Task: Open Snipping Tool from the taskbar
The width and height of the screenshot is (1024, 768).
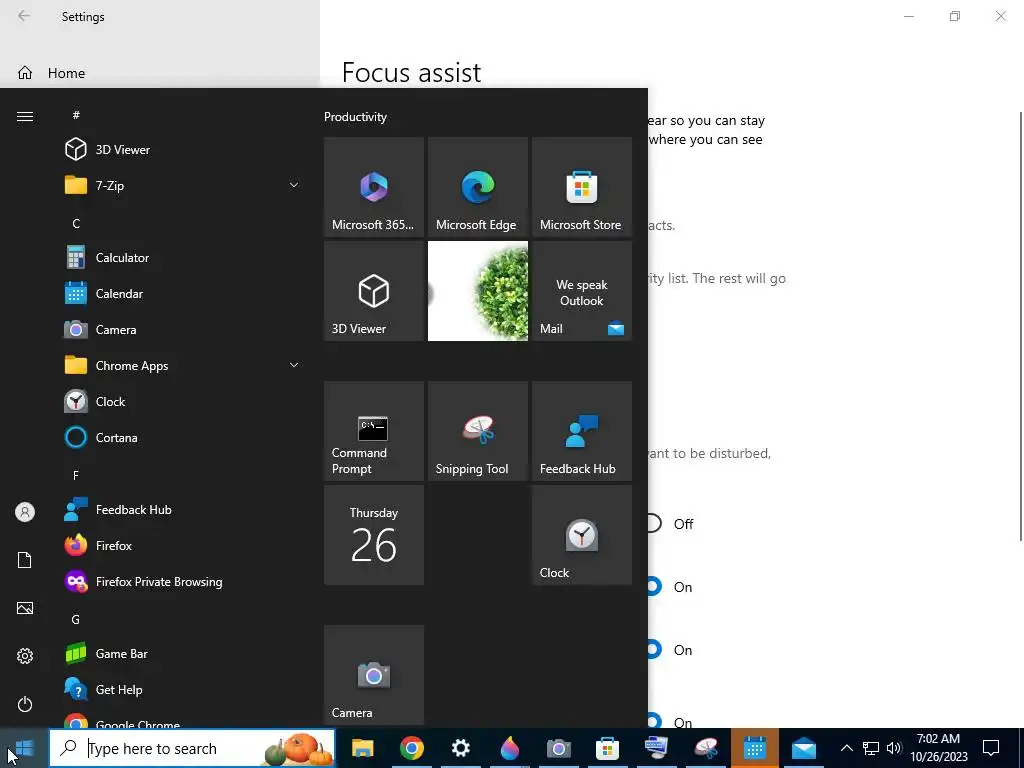Action: coord(705,748)
